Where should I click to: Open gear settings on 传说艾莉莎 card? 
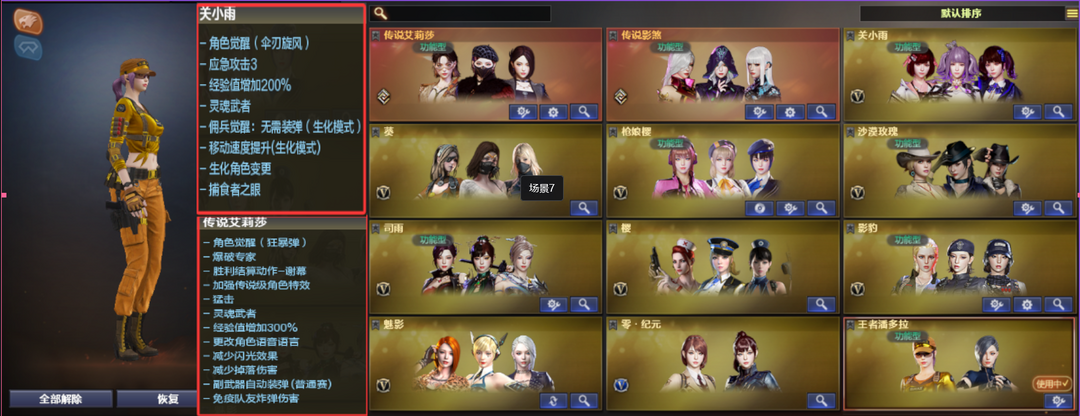[553, 112]
